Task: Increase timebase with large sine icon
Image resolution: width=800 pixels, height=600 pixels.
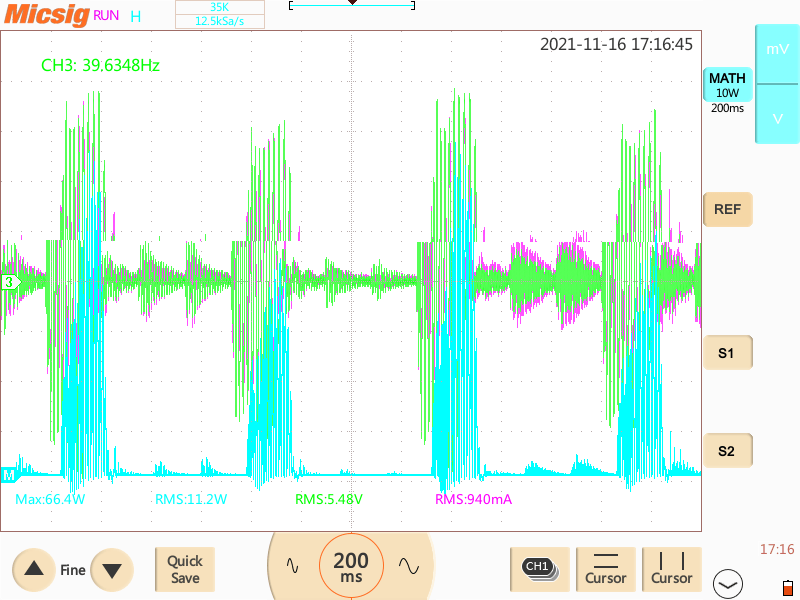Action: pos(409,565)
